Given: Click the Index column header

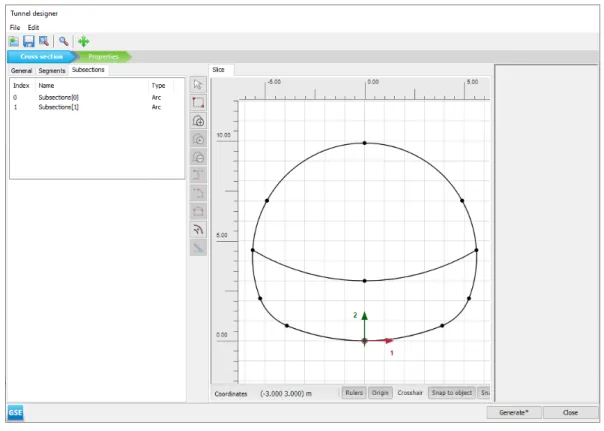Looking at the screenshot, I should coord(21,86).
